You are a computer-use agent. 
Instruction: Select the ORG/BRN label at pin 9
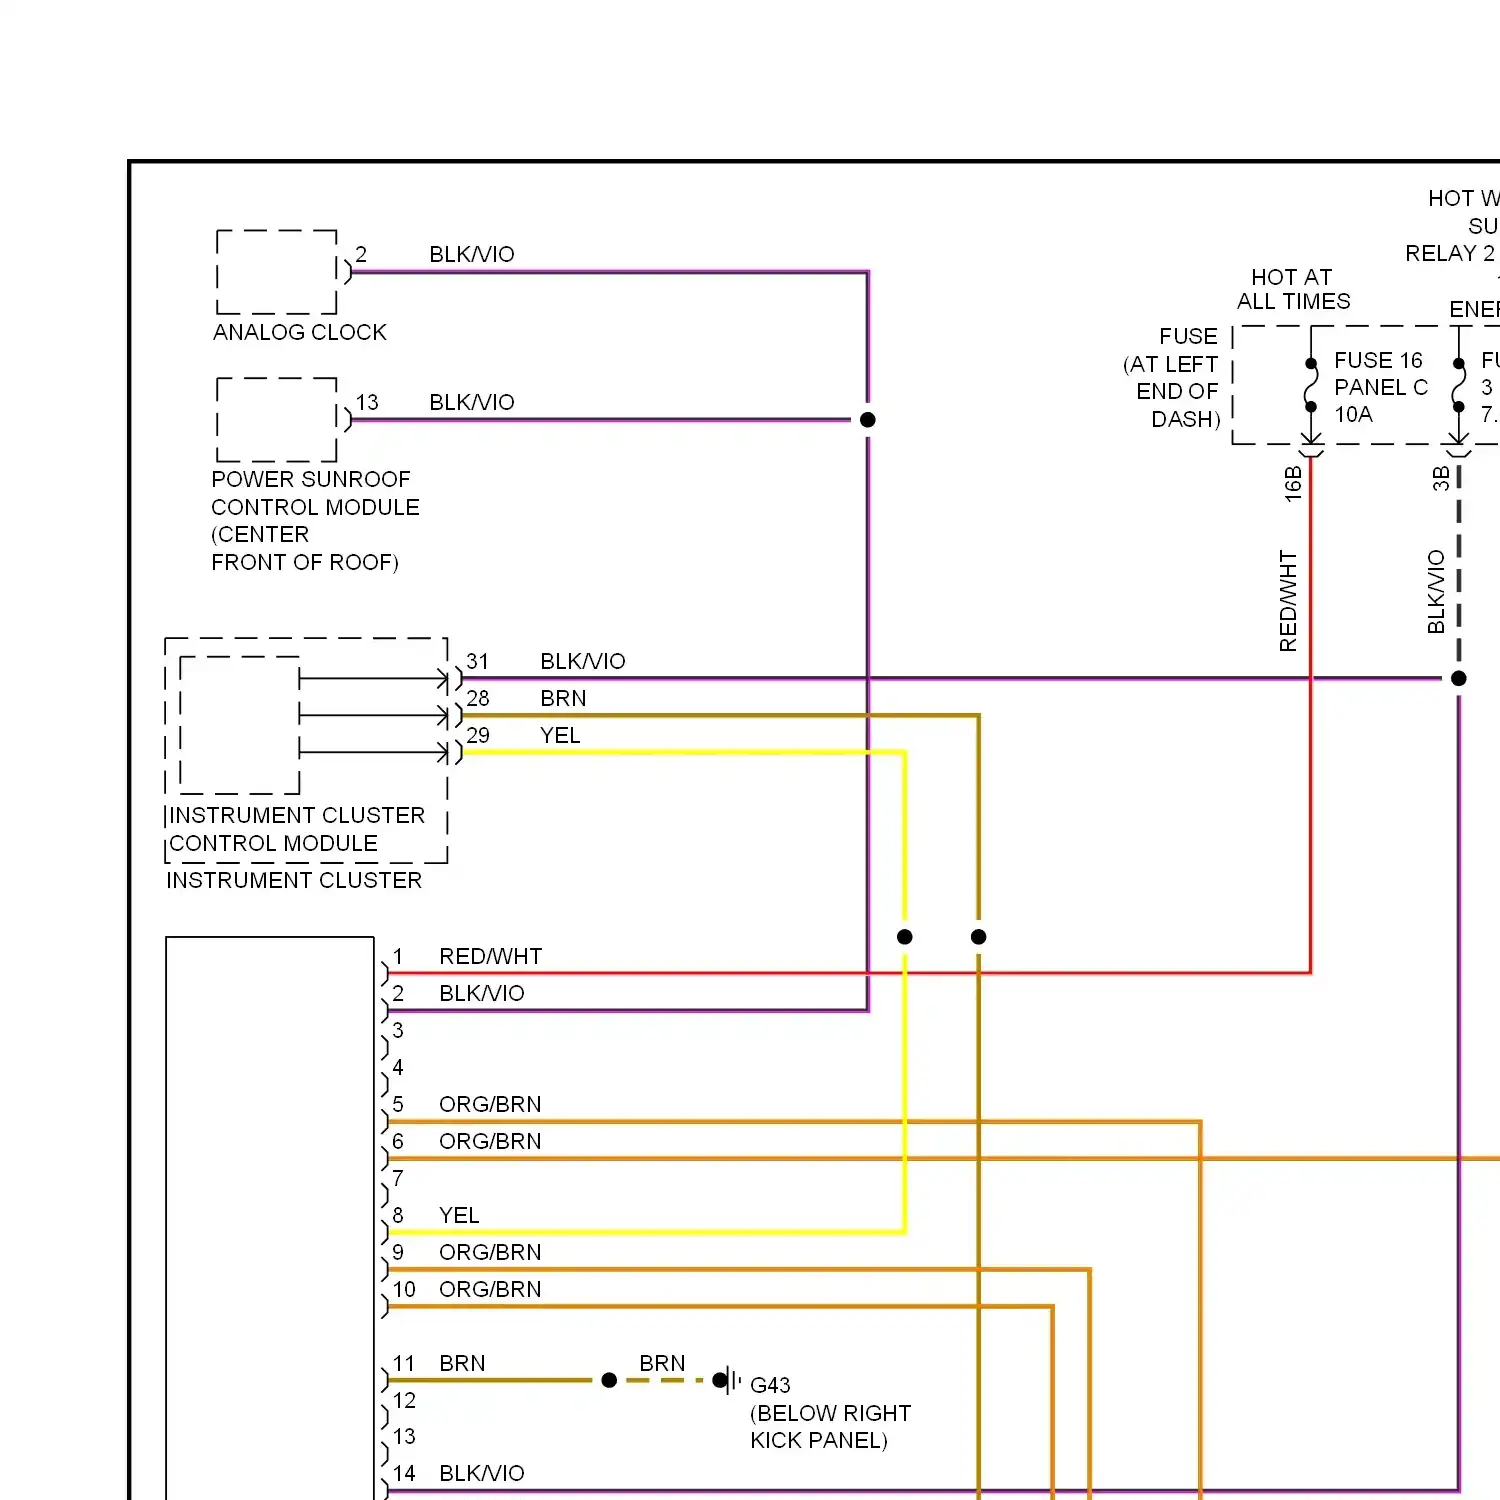[x=490, y=1252]
